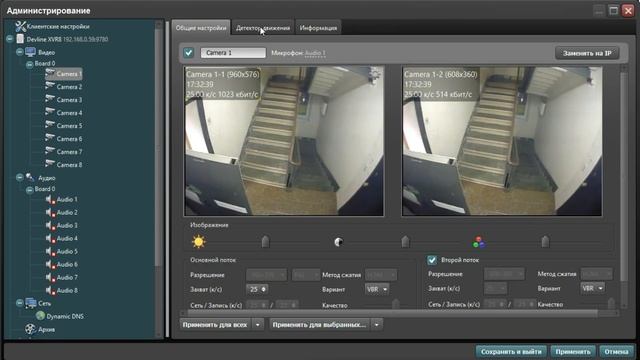
Task: Click the Видео monitor icon
Action: 31,52
